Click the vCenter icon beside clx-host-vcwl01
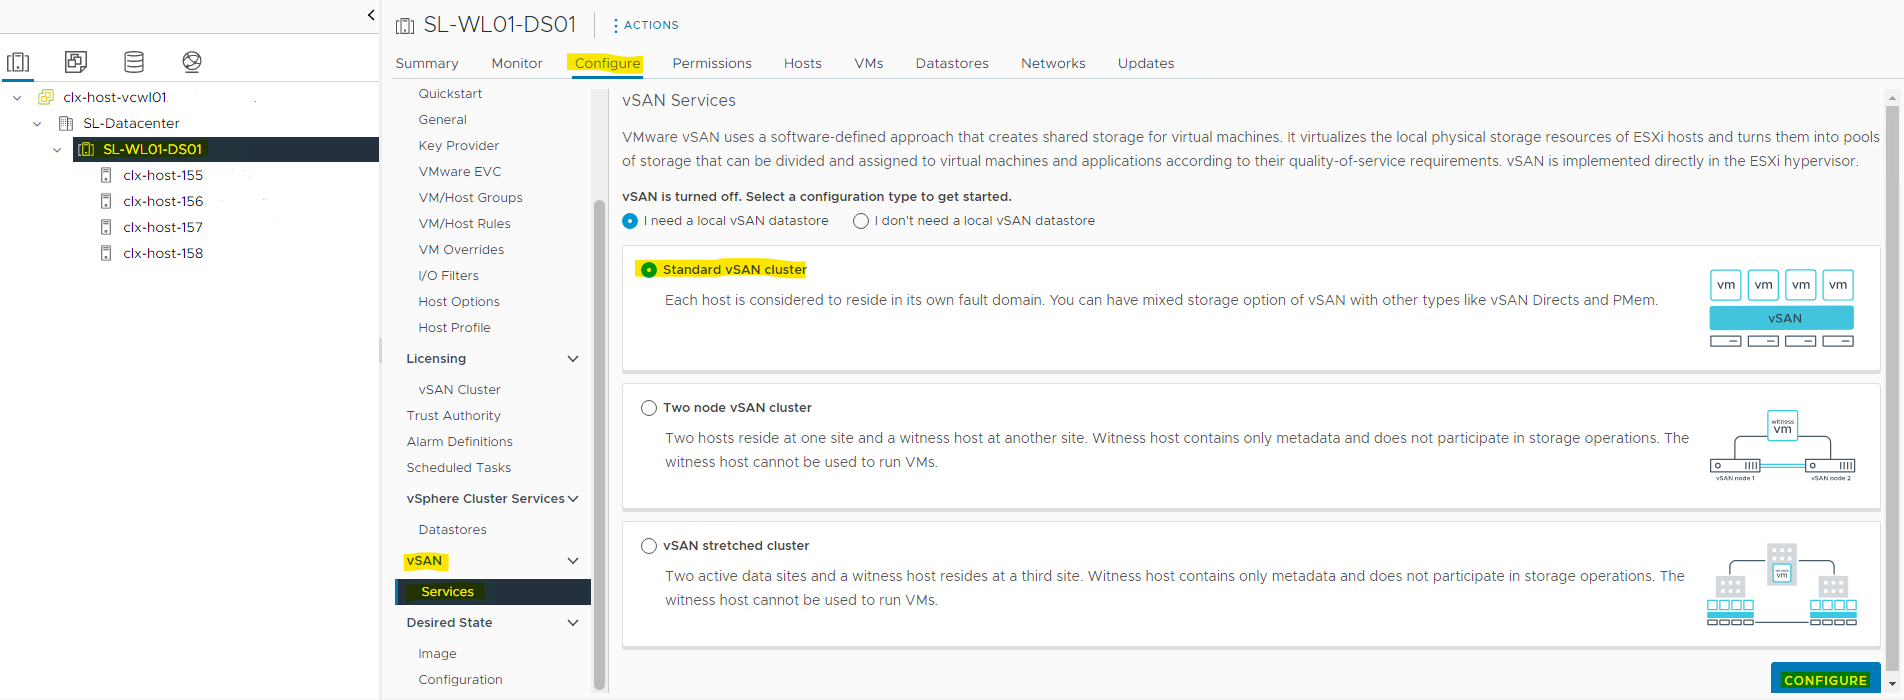1904x700 pixels. click(x=46, y=97)
